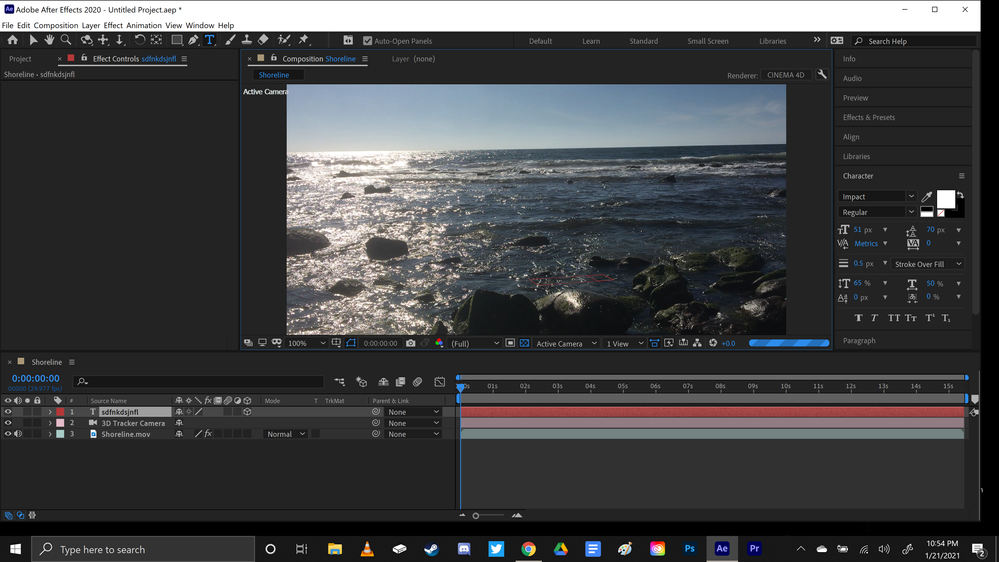Hide the Shoreline.mov layer
The width and height of the screenshot is (999, 562).
[8, 434]
